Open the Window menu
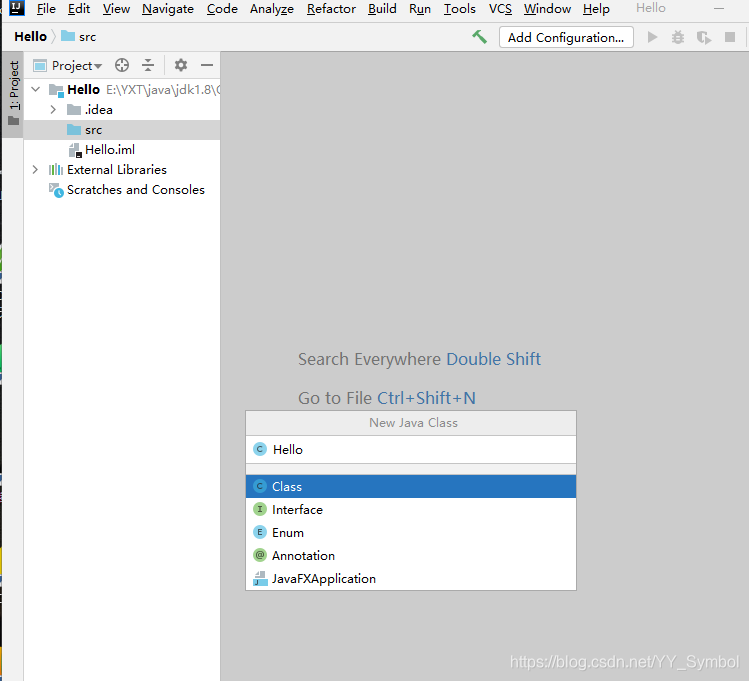This screenshot has height=681, width=749. (547, 9)
